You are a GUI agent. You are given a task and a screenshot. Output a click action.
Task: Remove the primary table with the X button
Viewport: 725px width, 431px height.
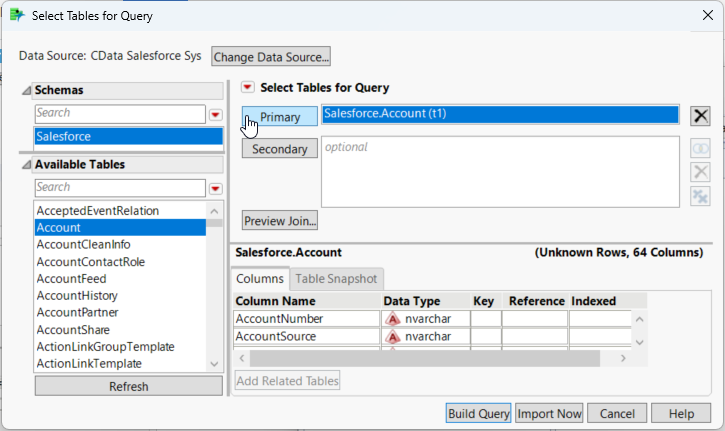[x=701, y=115]
